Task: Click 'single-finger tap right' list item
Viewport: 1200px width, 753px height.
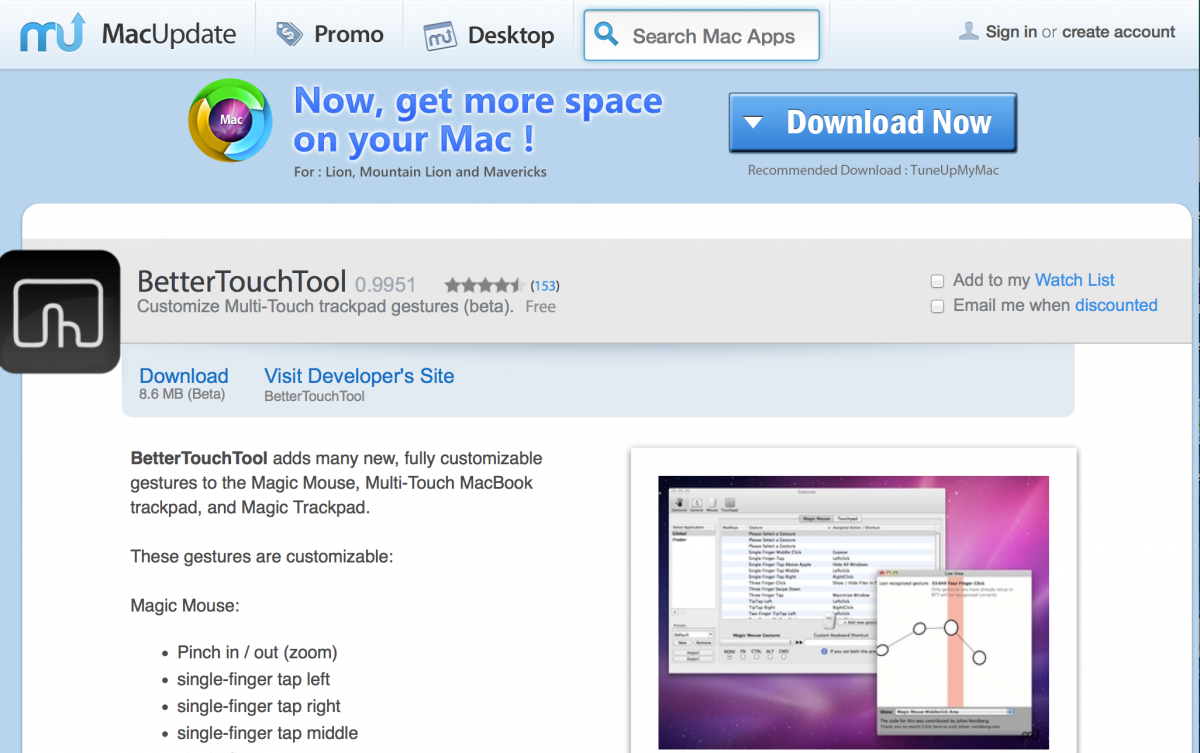Action: (259, 706)
